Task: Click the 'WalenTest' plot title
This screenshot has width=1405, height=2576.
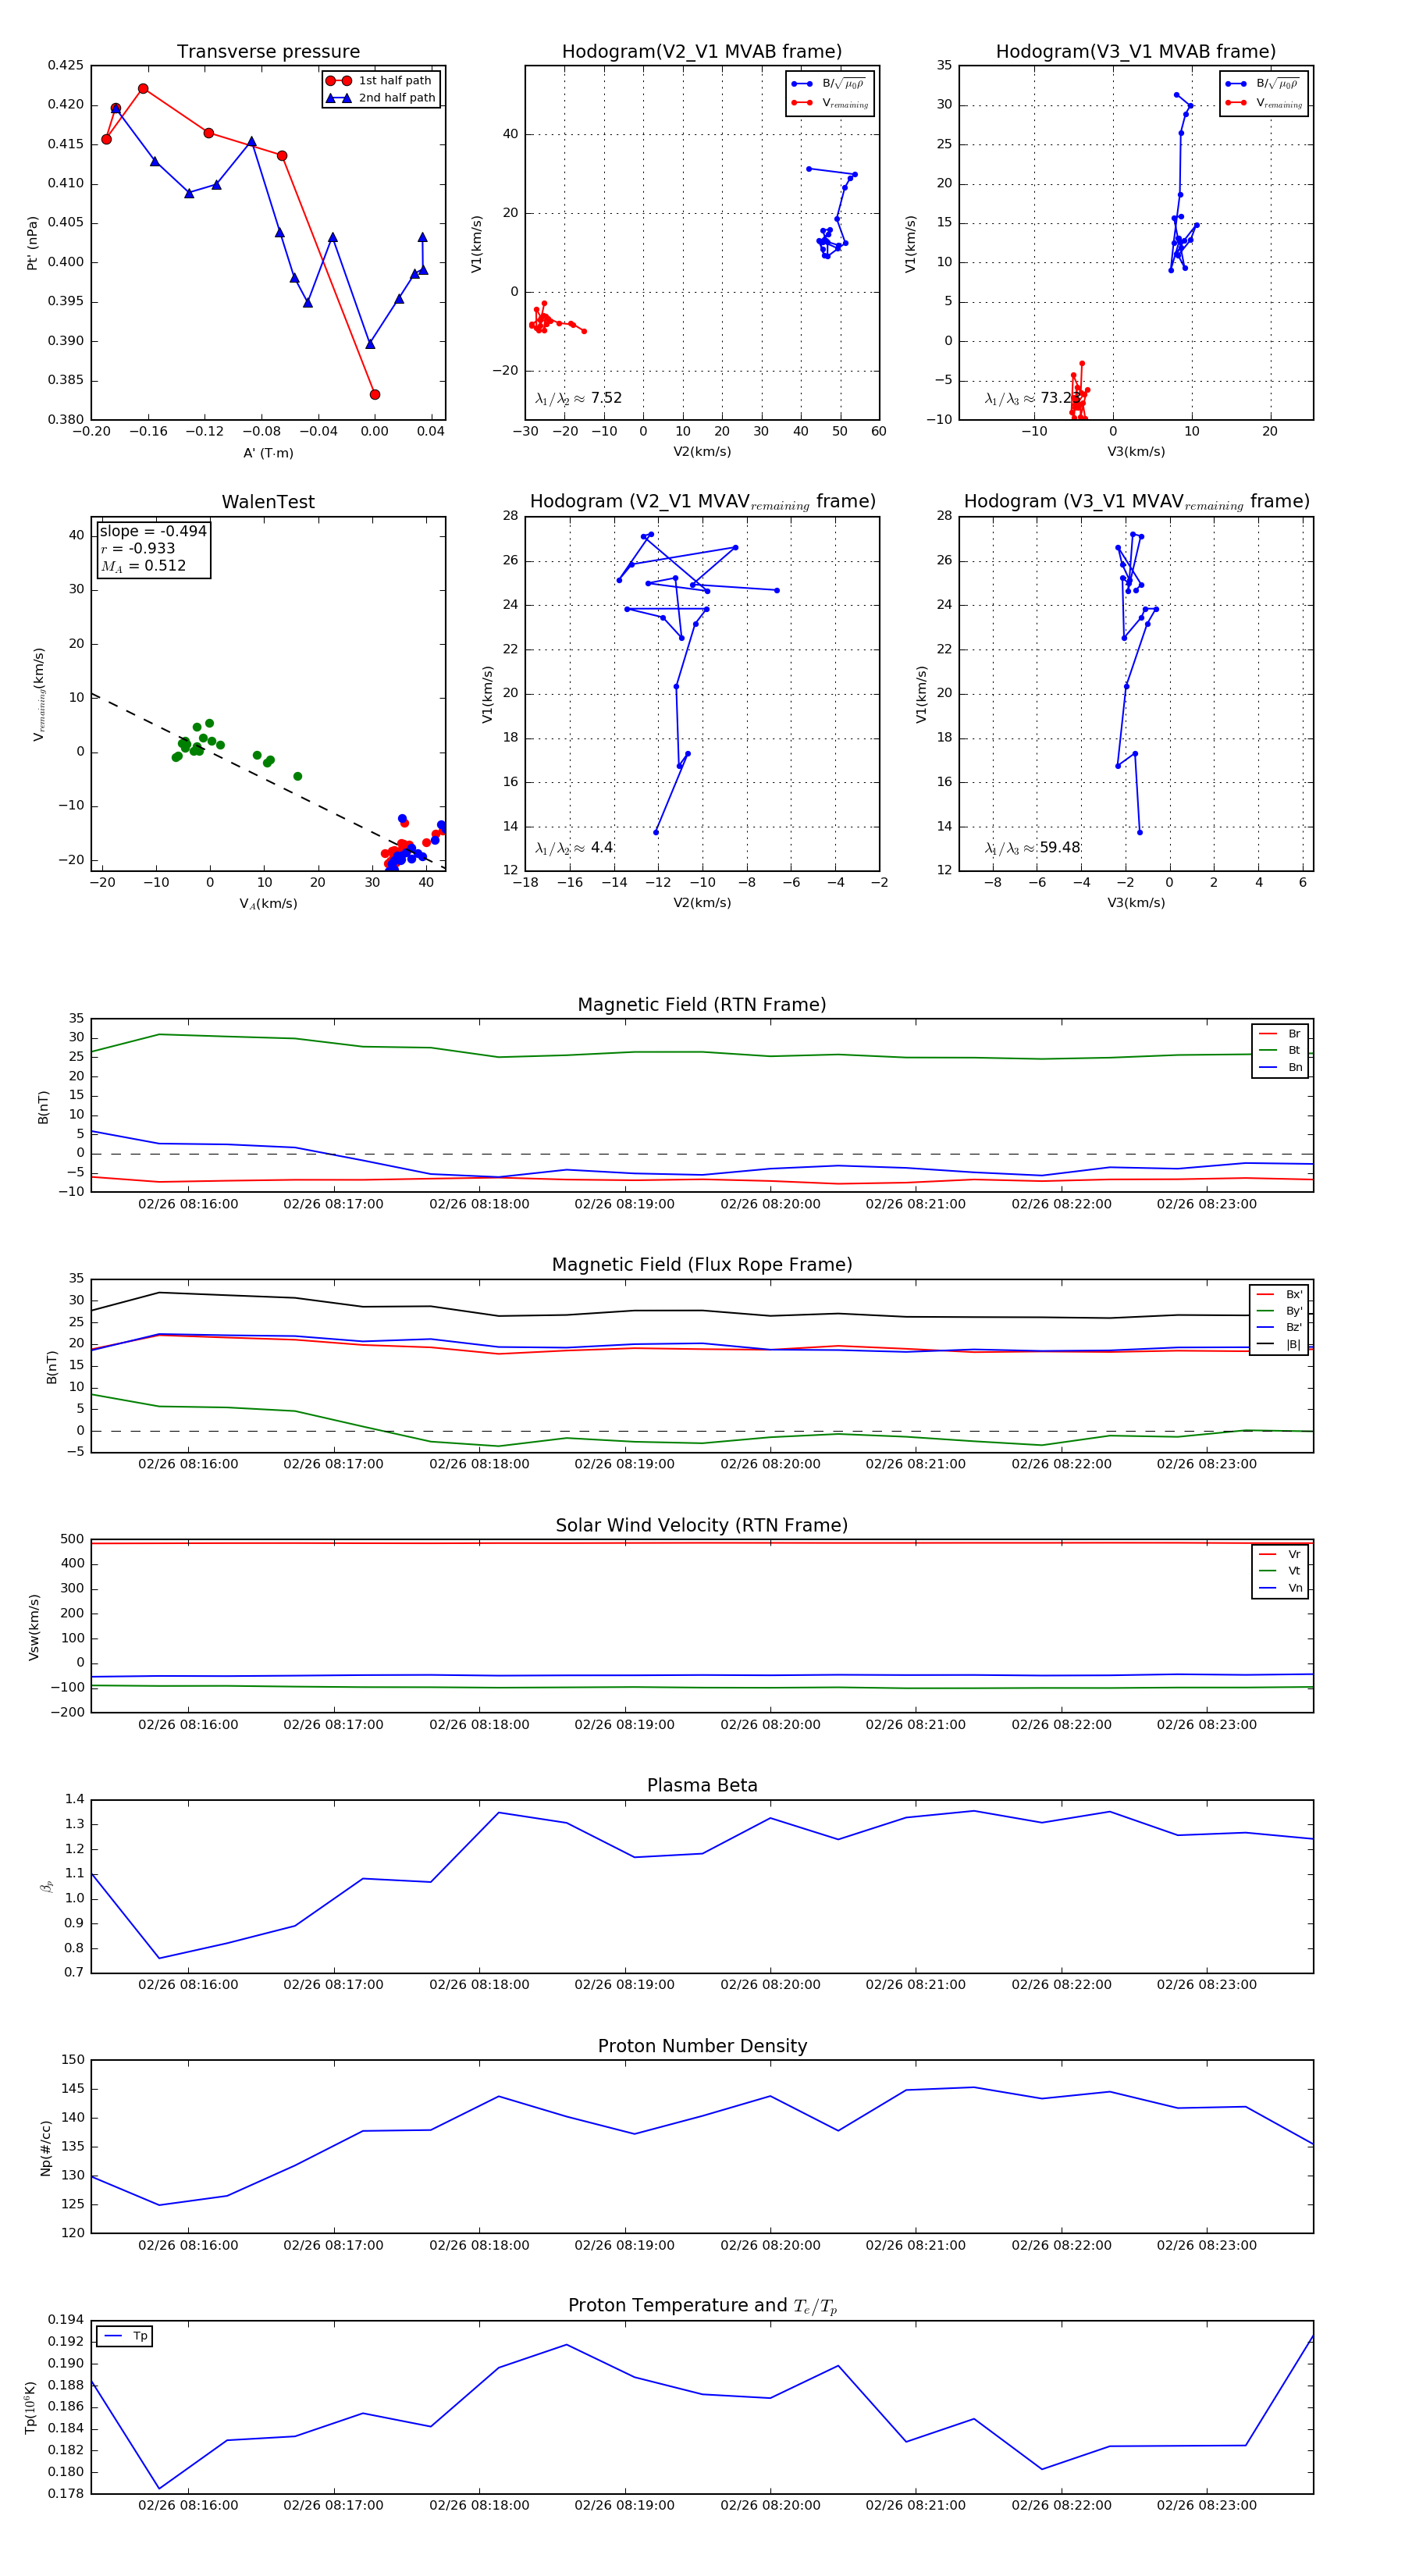Action: [268, 502]
